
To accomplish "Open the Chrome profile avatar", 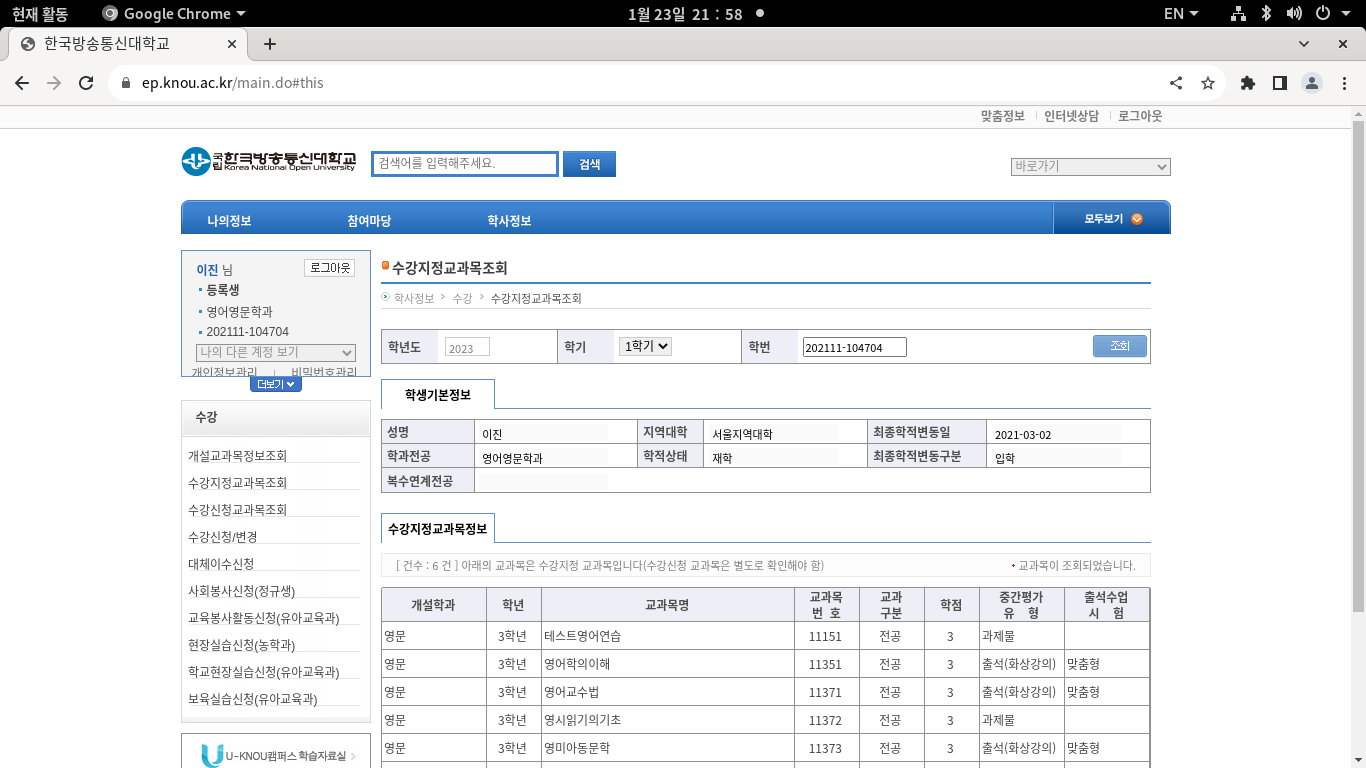I will pyautogui.click(x=1312, y=83).
